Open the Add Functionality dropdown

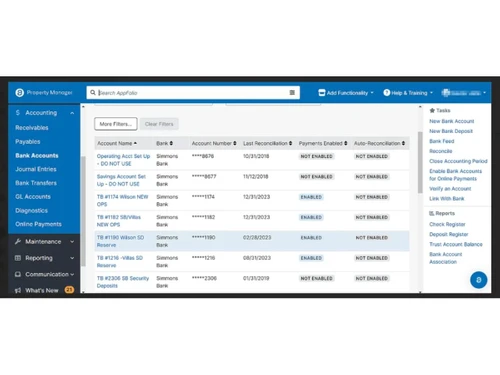[346, 93]
